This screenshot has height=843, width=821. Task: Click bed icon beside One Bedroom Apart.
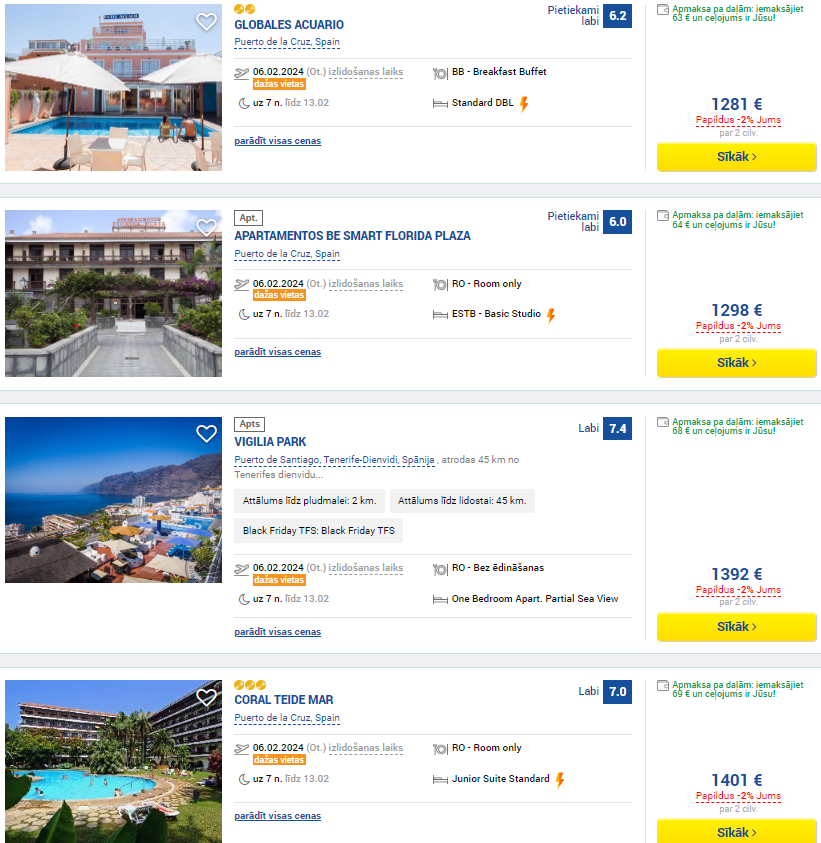click(x=440, y=600)
